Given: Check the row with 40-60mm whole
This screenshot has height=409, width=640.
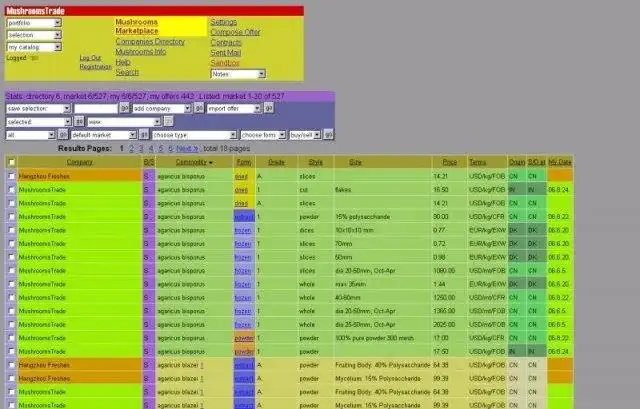Looking at the screenshot, I should (12, 298).
